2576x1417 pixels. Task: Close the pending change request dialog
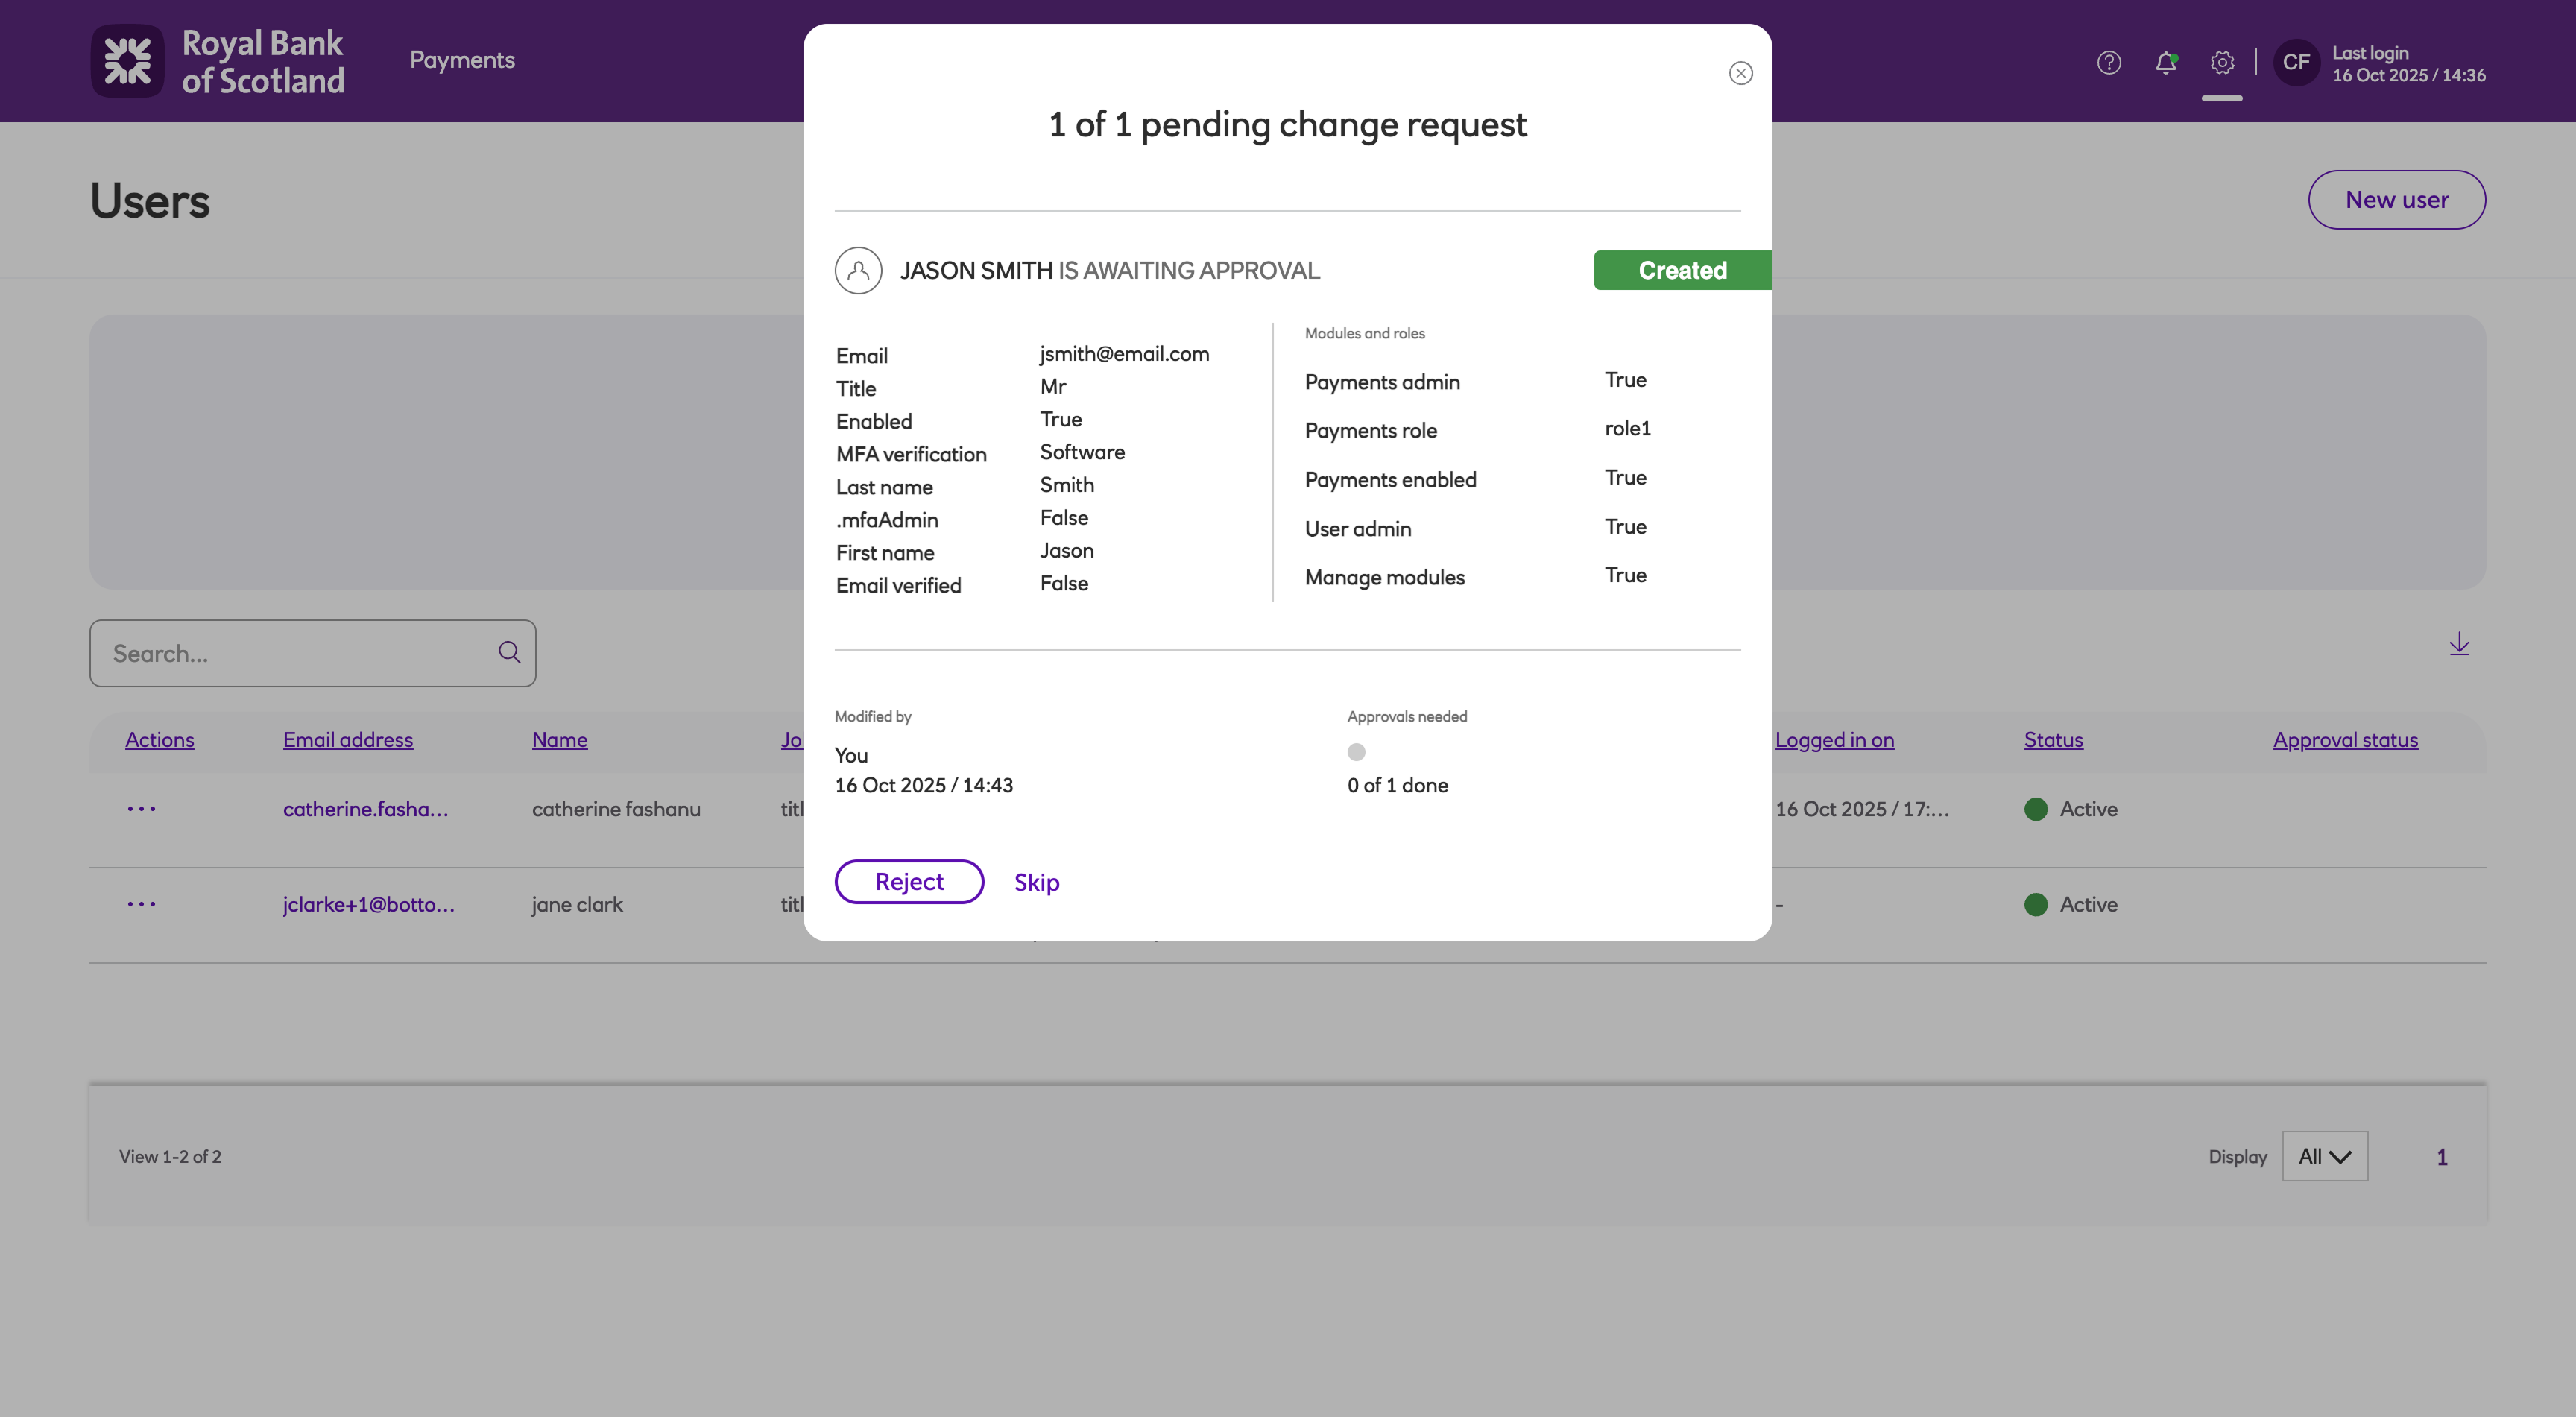(1740, 73)
